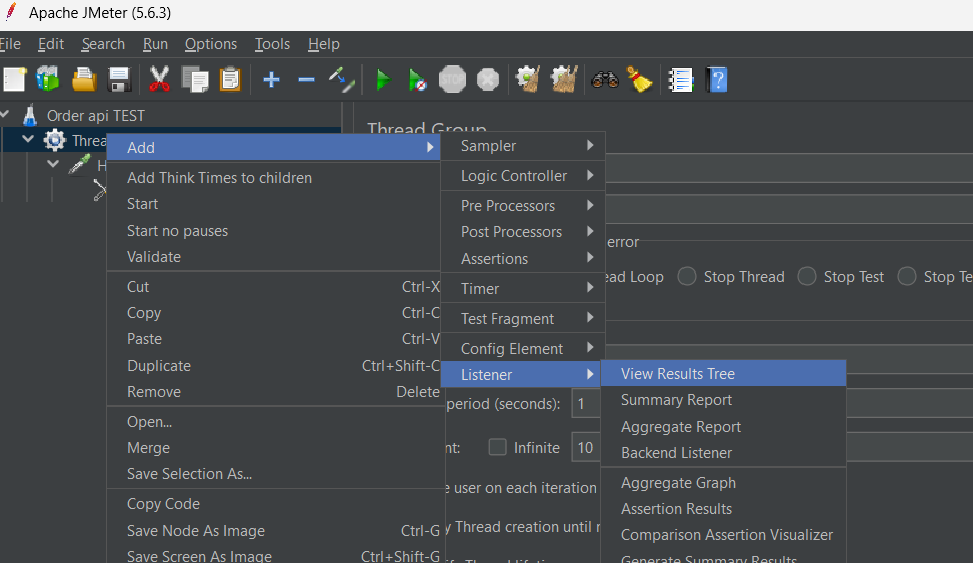
Task: Click the Thread Group gear icon
Action: 55,140
